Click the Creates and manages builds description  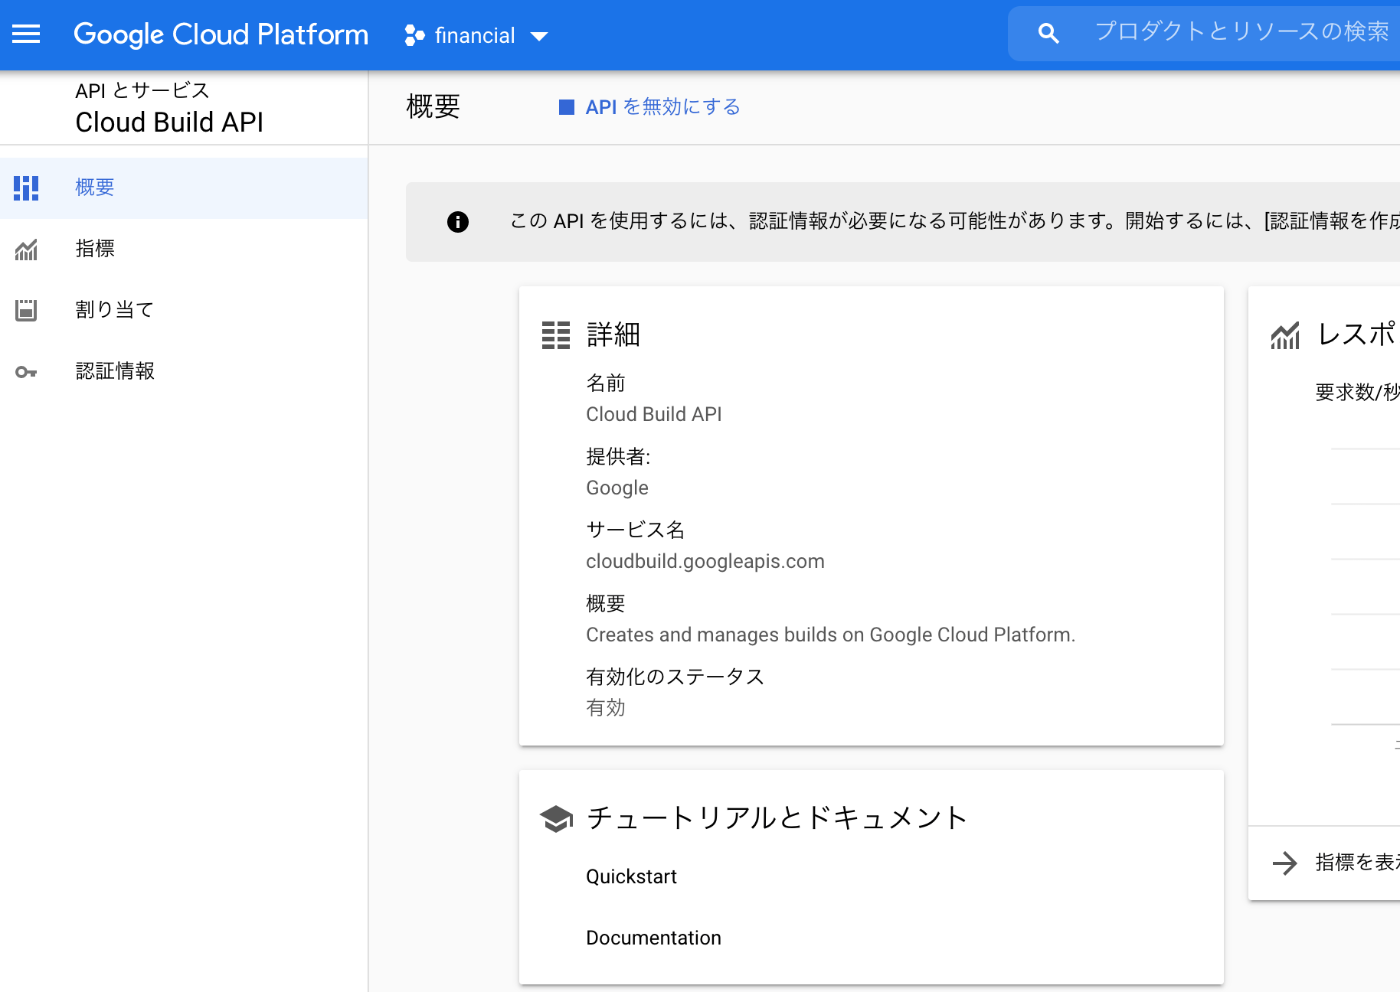point(830,635)
